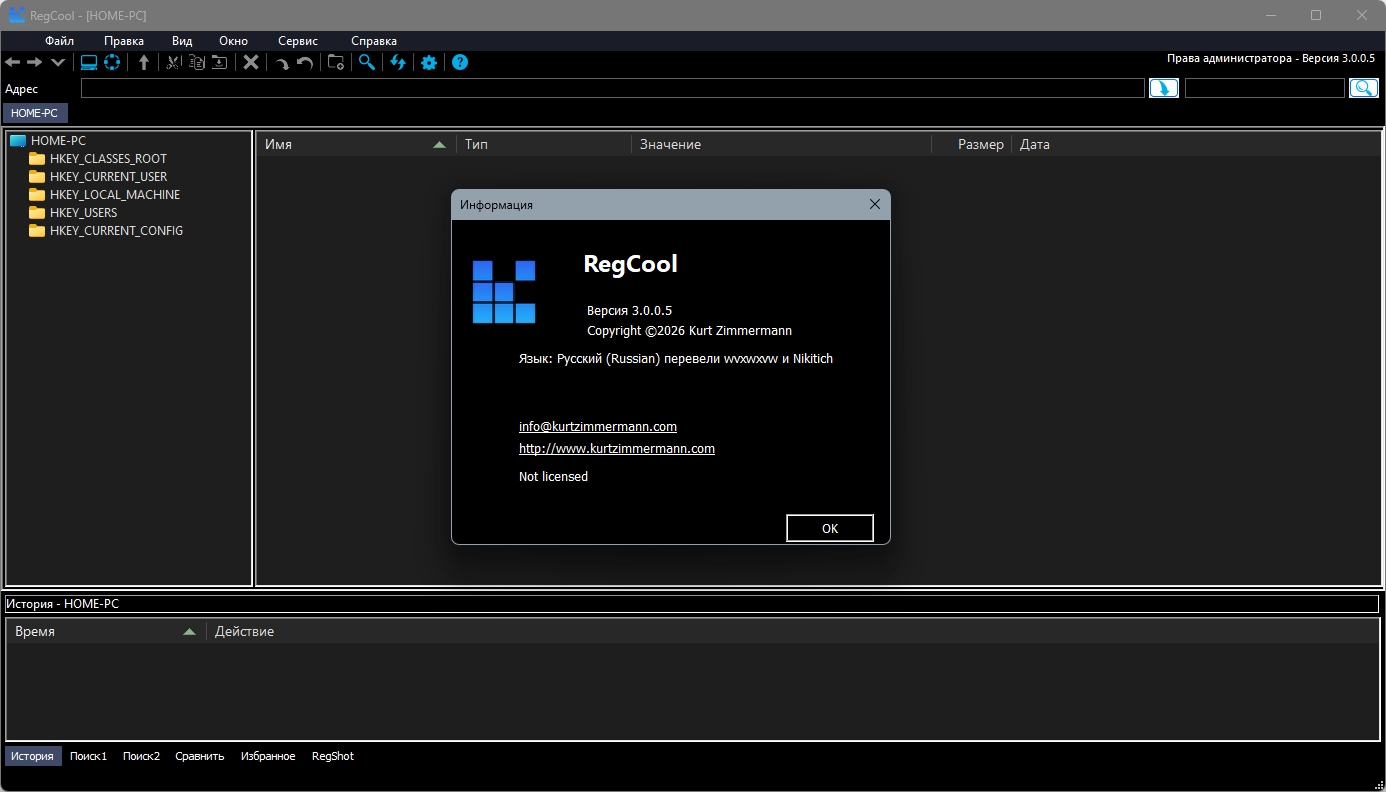1386x792 pixels.
Task: Switch to the Избранное bottom tab
Action: point(268,756)
